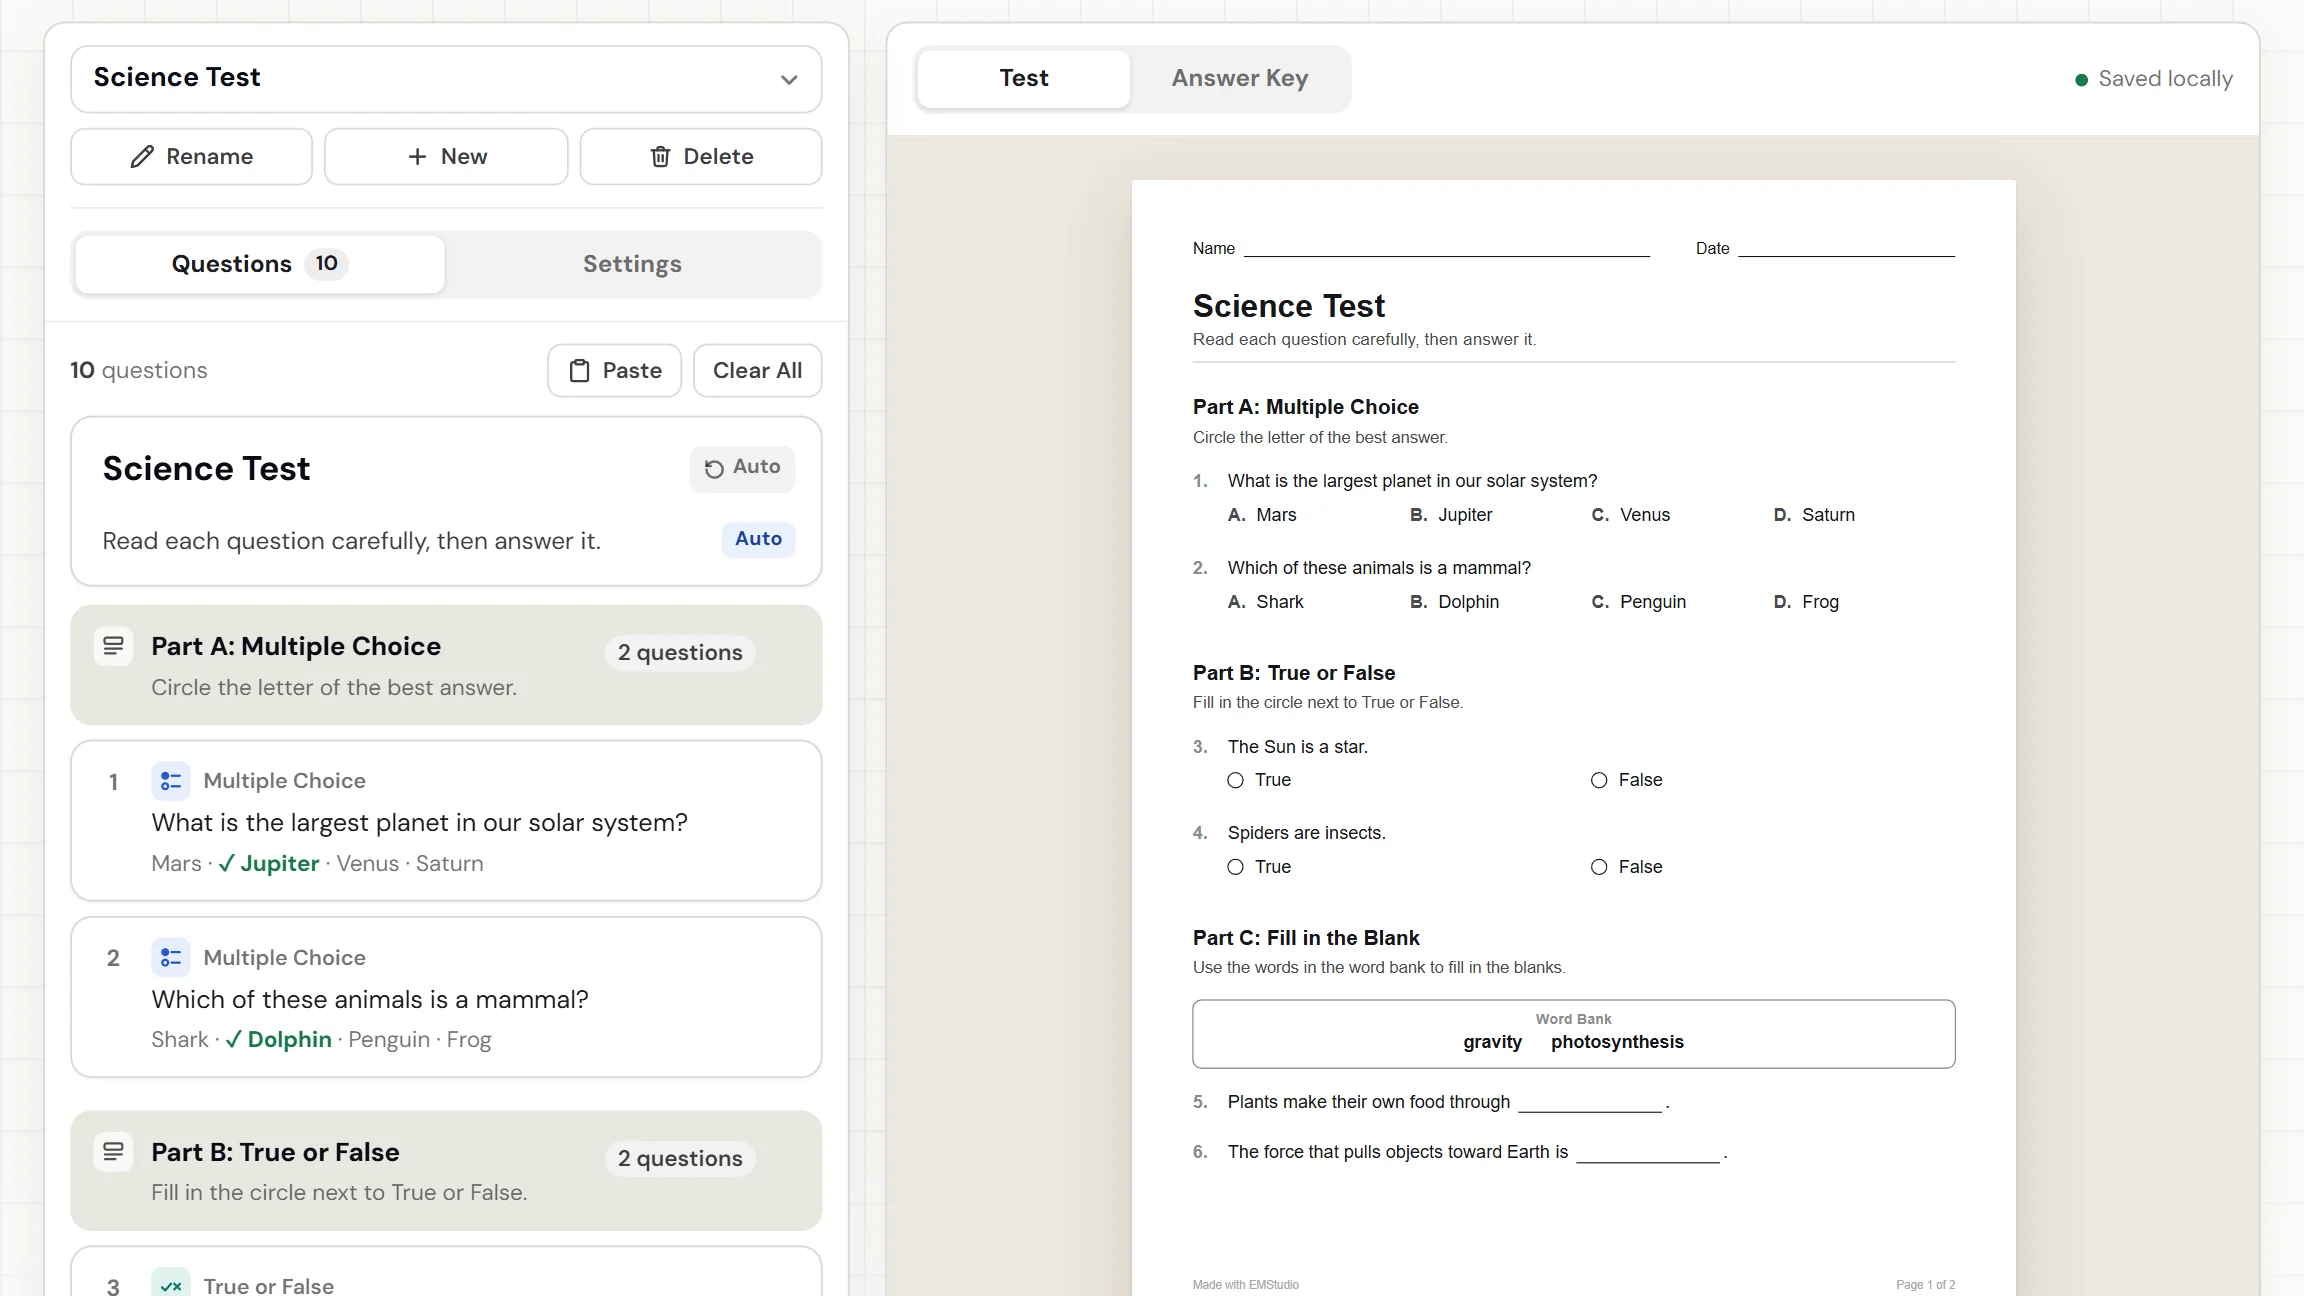Select the Part A: Multiple Choice section card
2304x1296 pixels.
pos(446,665)
